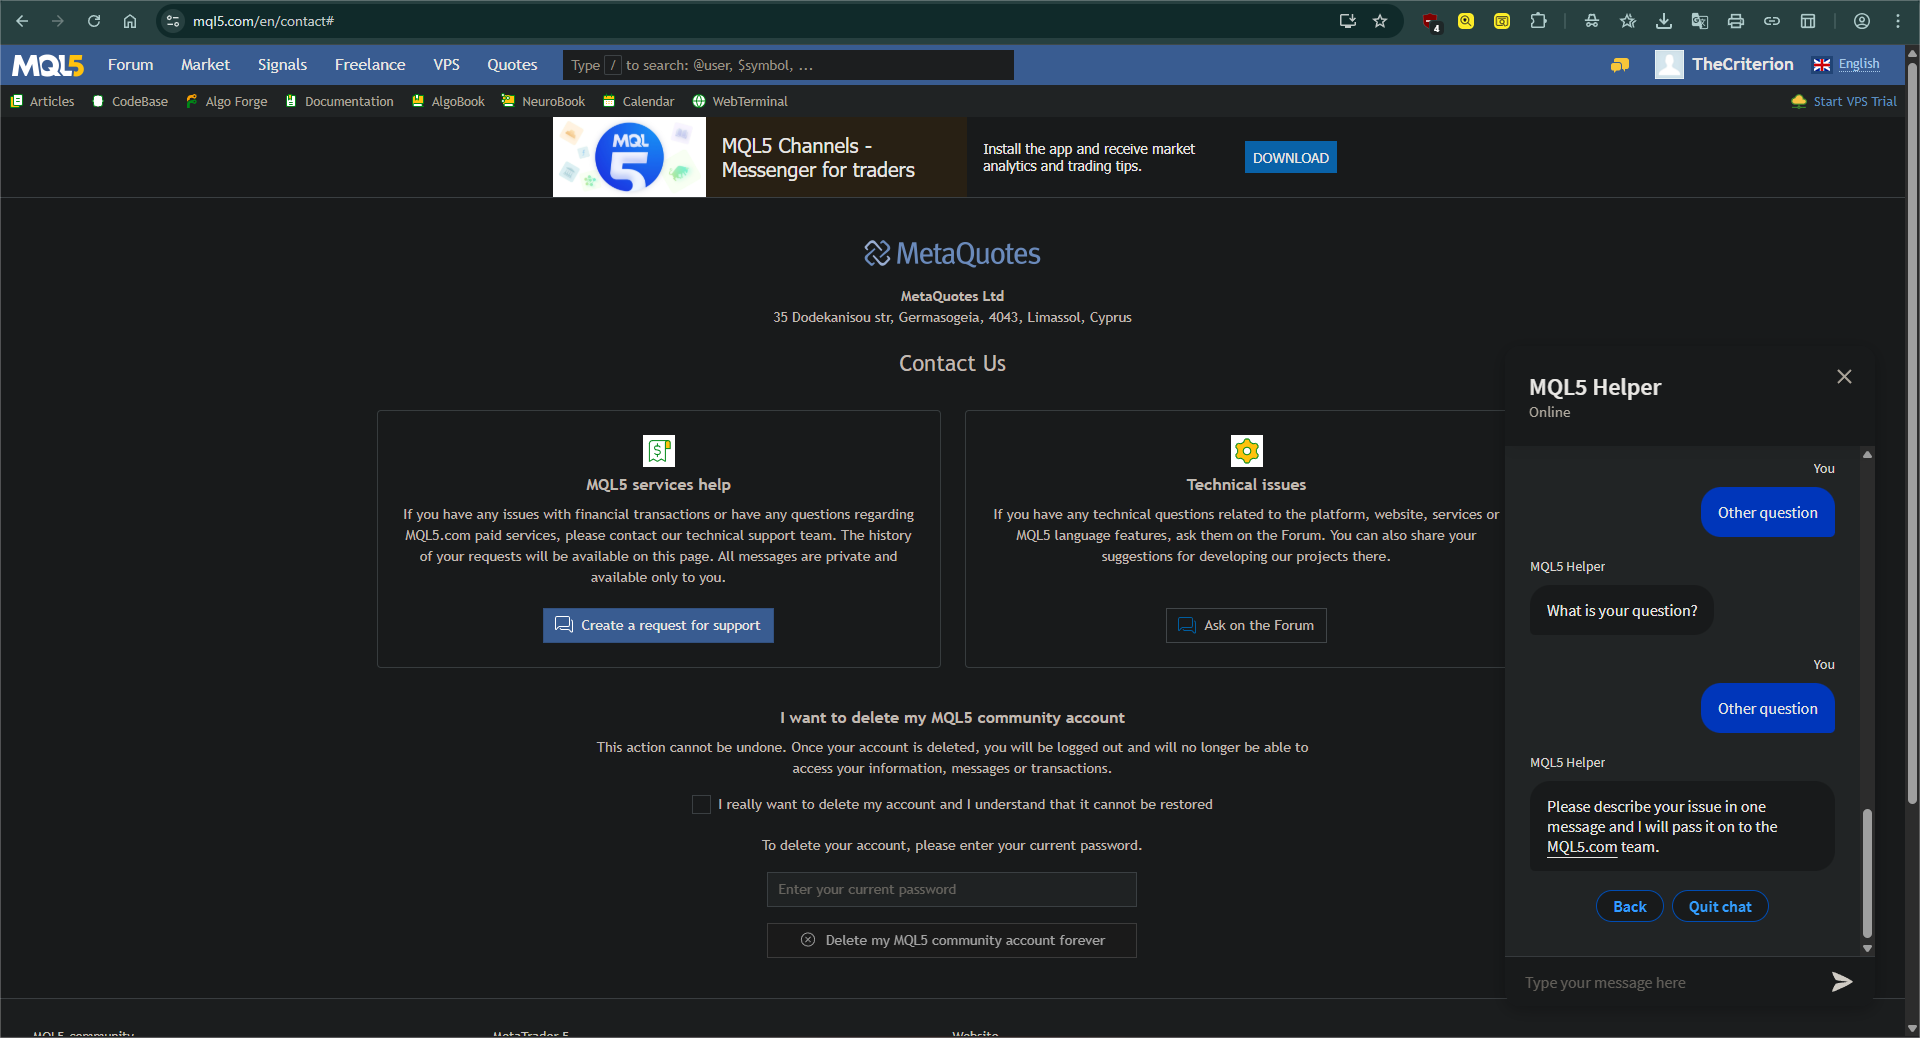Focus the site search field

click(788, 65)
